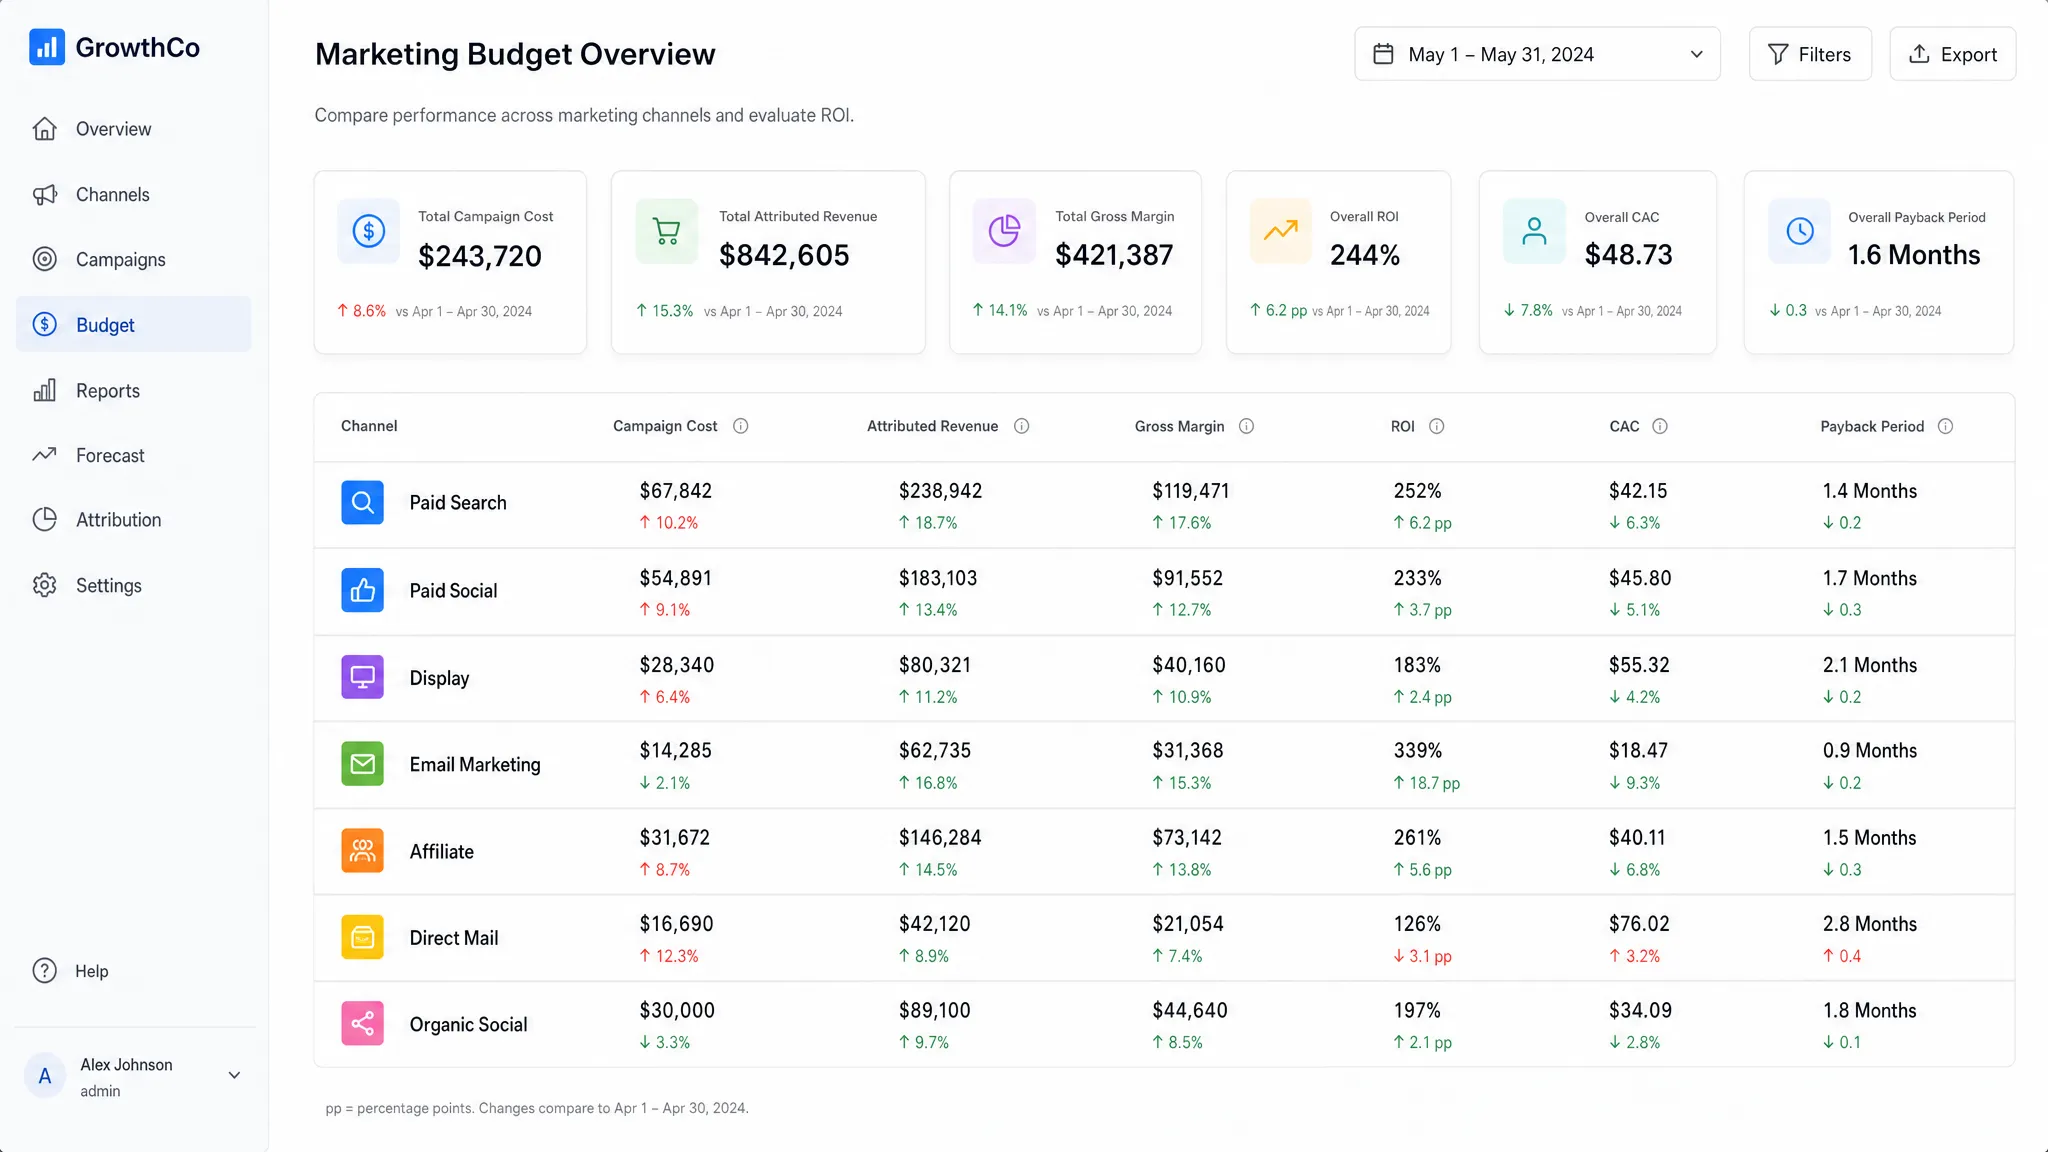Click the Email Marketing channel name

(475, 765)
